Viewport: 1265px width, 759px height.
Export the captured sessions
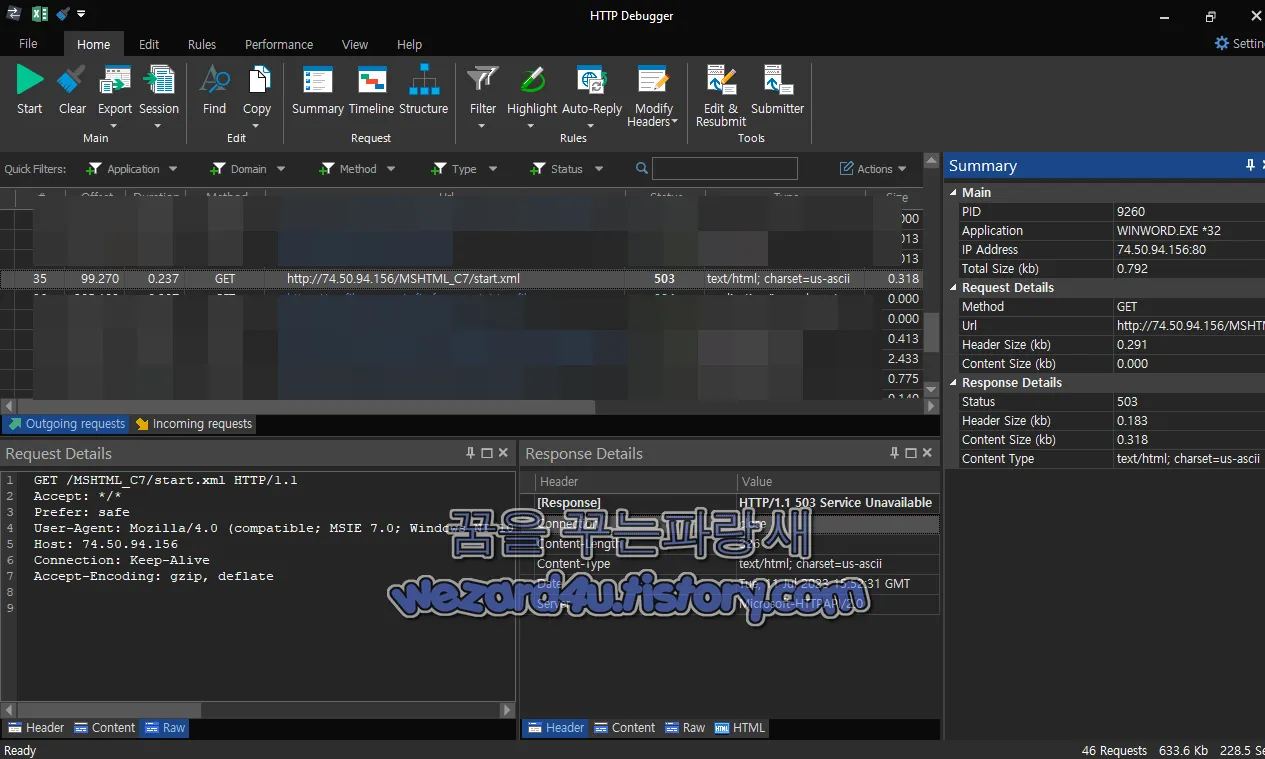tap(115, 90)
